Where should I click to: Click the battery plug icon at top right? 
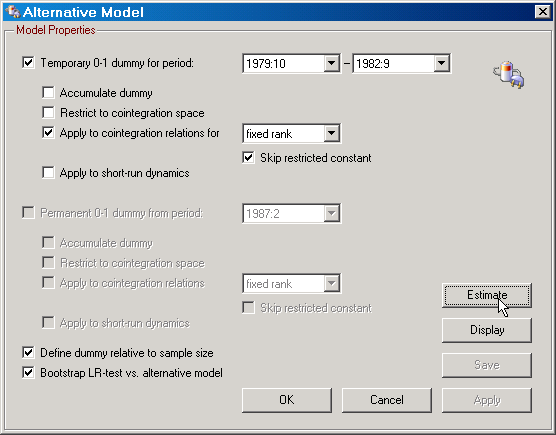[508, 74]
